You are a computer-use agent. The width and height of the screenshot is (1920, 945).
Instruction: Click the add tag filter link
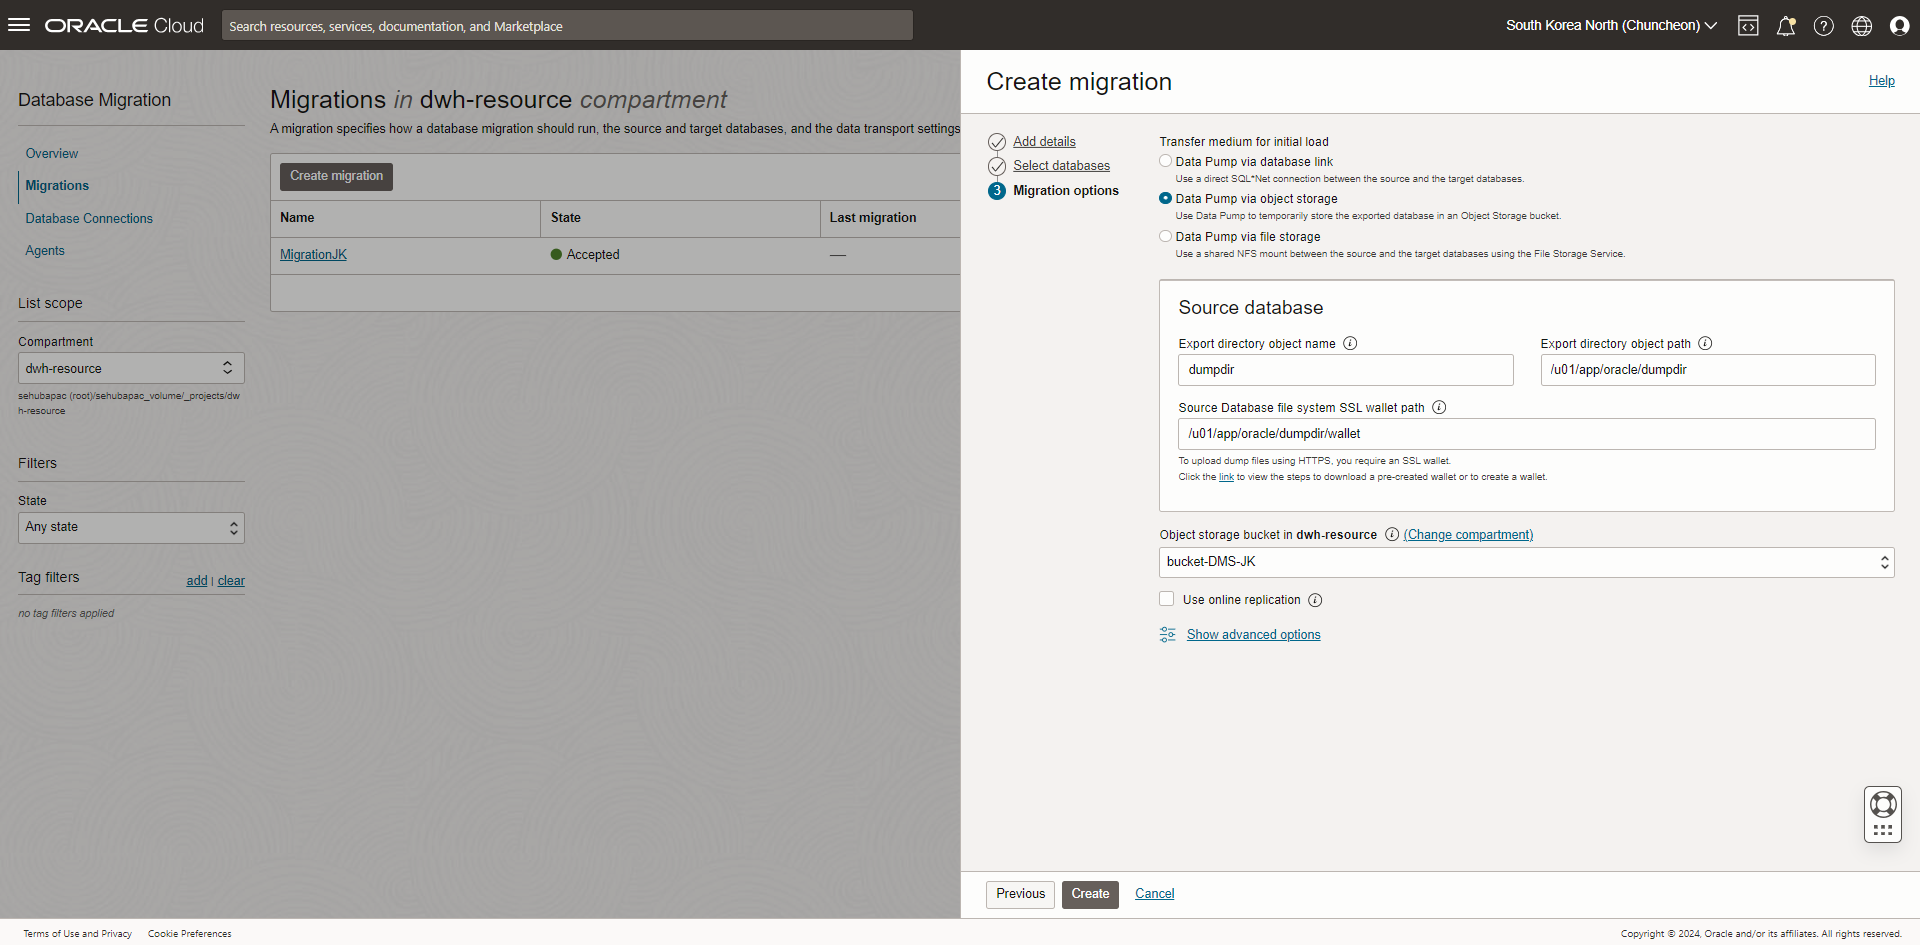[197, 581]
